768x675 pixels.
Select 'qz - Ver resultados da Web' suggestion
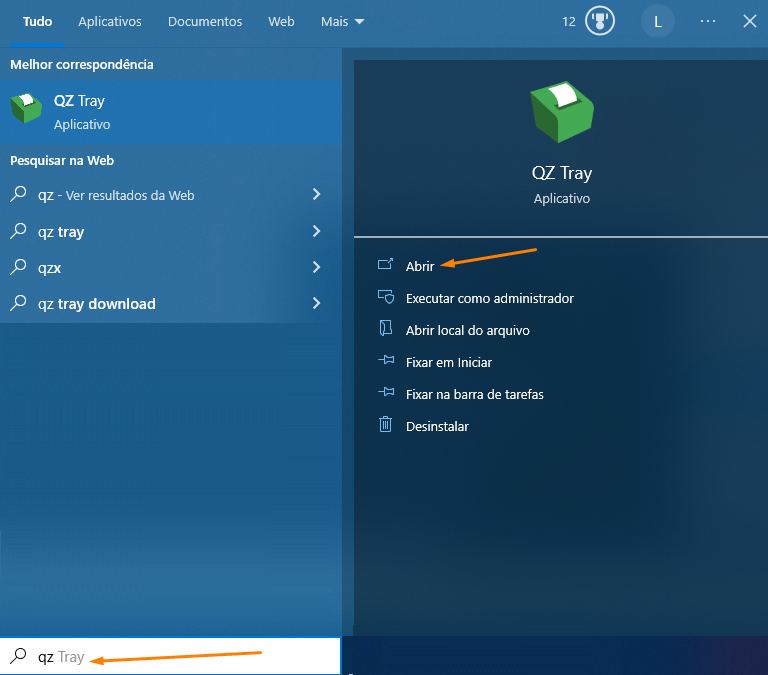click(171, 194)
